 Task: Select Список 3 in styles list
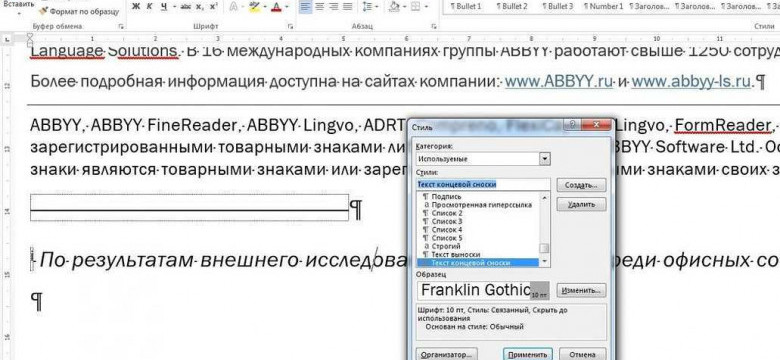tap(447, 221)
